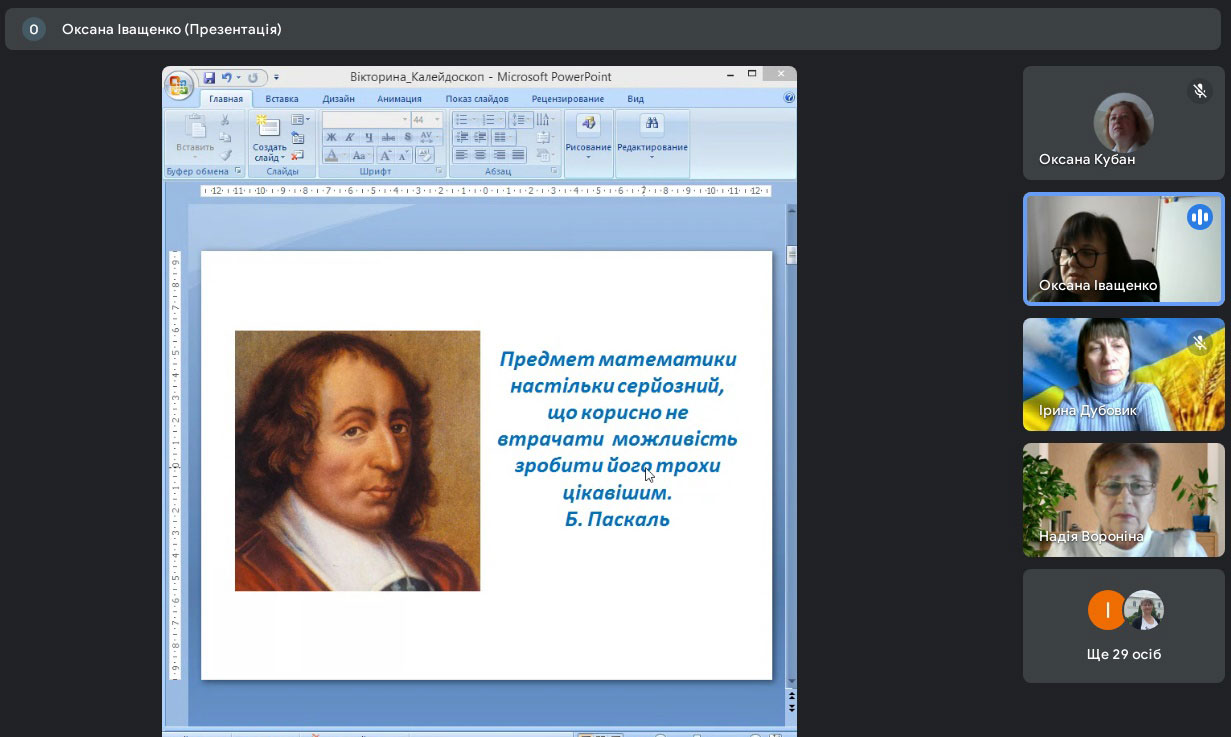The height and width of the screenshot is (737, 1231).
Task: Open the font color A picker
Action: (334, 155)
